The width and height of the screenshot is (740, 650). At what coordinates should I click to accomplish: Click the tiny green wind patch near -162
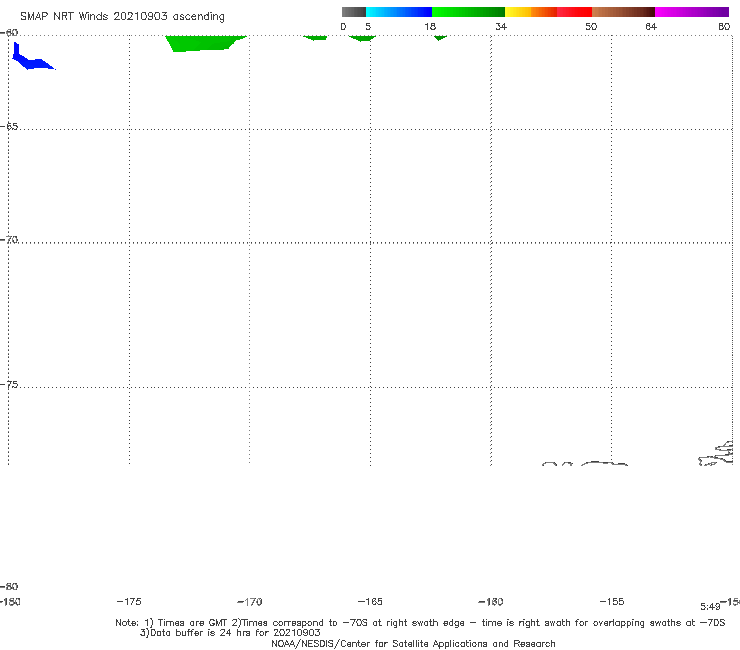tap(440, 38)
